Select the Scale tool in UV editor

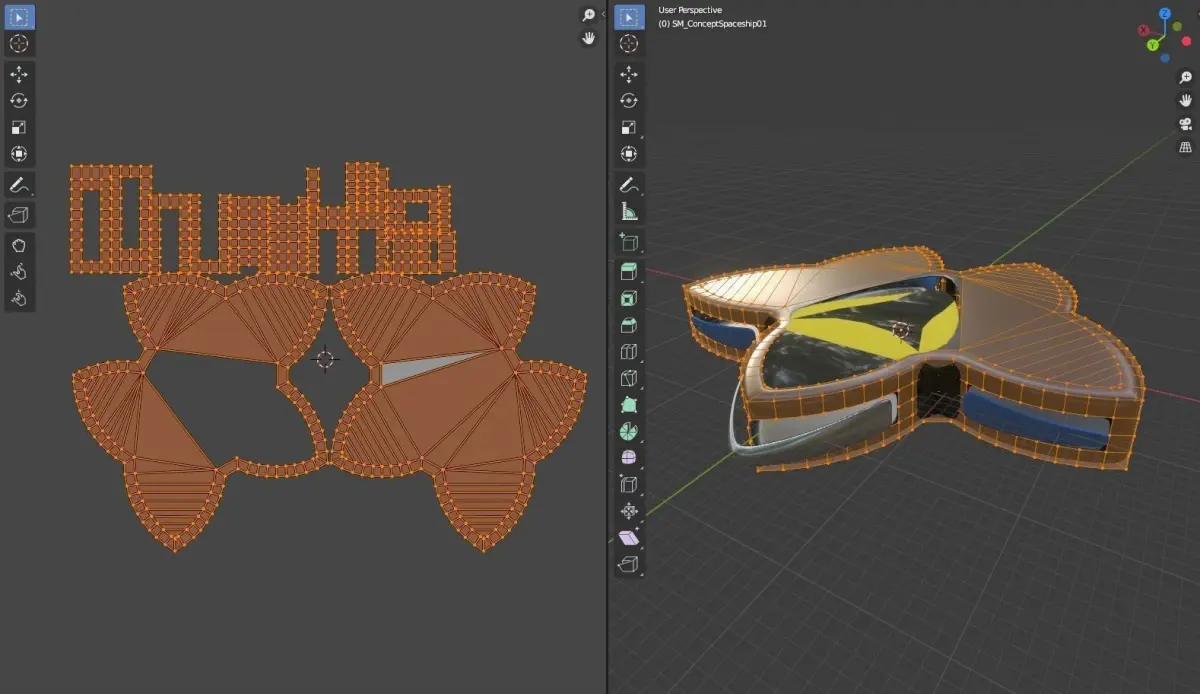click(x=19, y=127)
